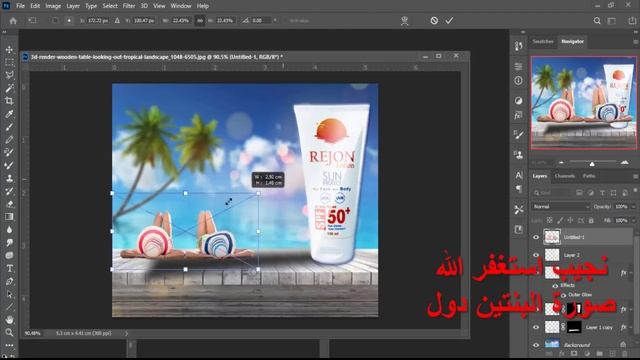Open the search icon in the options bar
The width and height of the screenshot is (640, 360).
pos(597,20)
